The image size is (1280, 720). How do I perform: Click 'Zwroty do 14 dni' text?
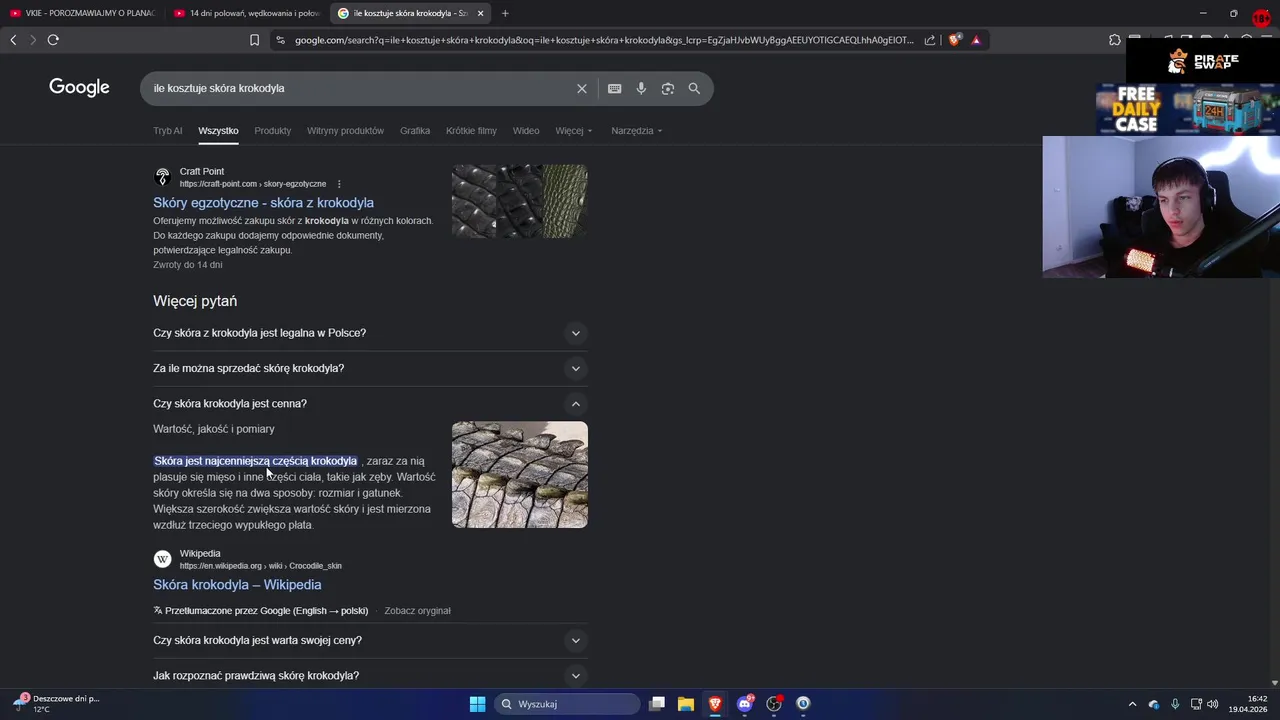coord(188,265)
